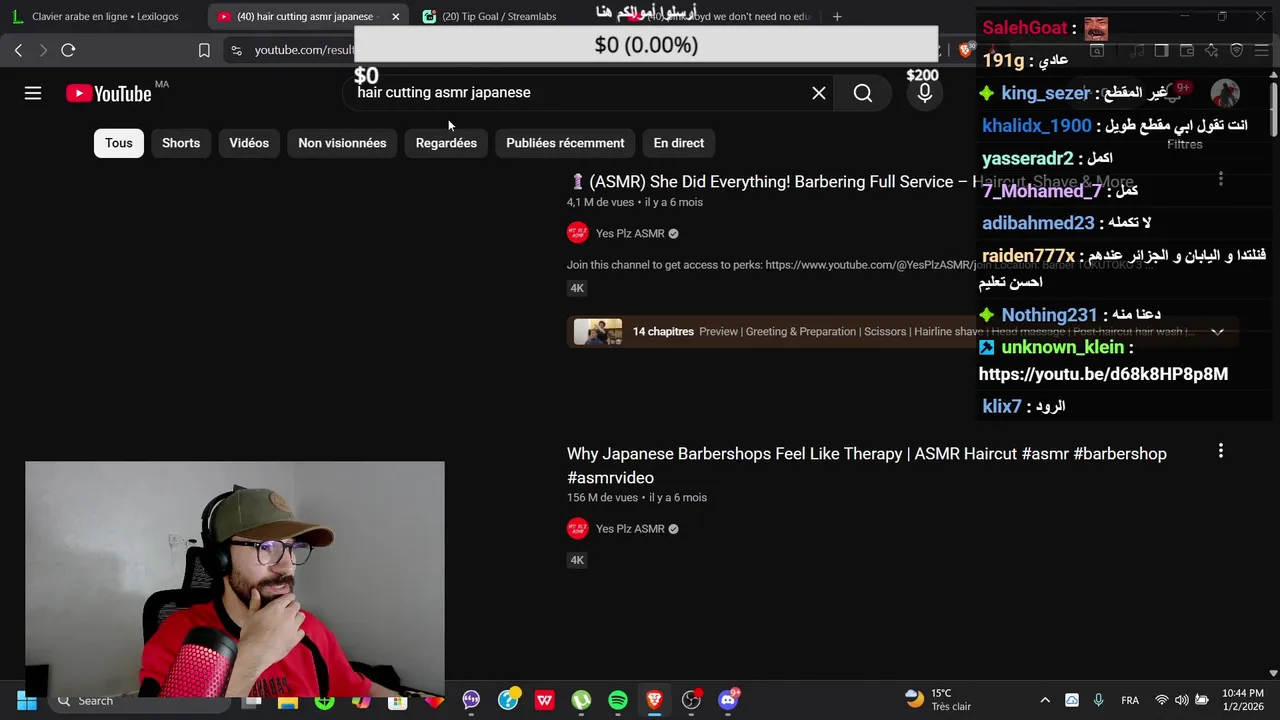This screenshot has width=1280, height=720.
Task: Click youtu.be/d68k8HP8p8M link in chat
Action: pos(1103,373)
